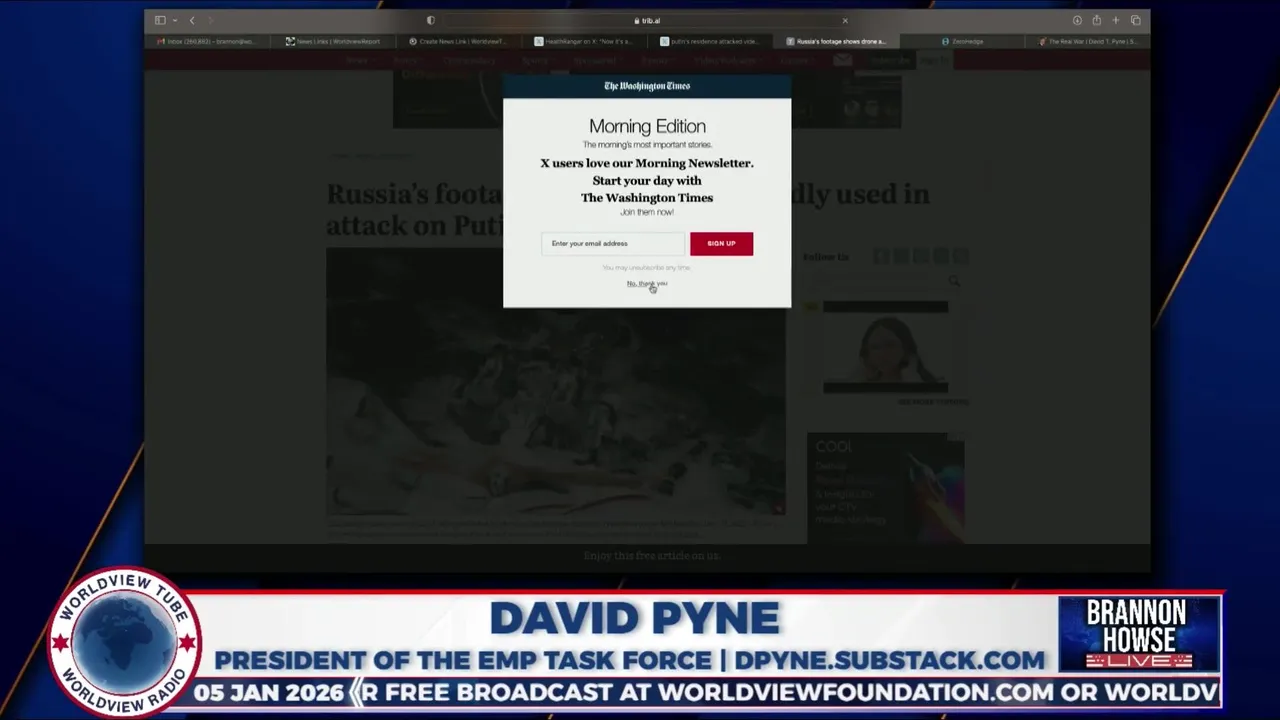Switch to the Inbox mail tab
The height and width of the screenshot is (720, 1280).
coord(207,41)
